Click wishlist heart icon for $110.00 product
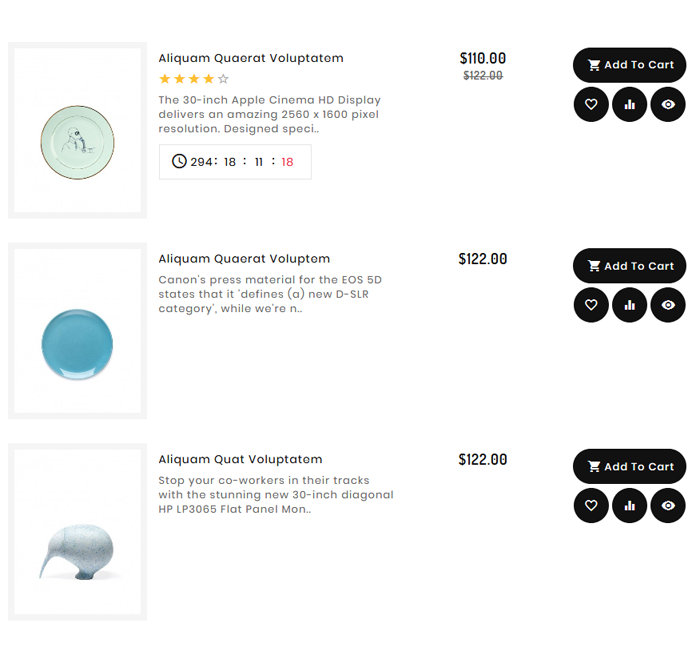Image resolution: width=700 pixels, height=664 pixels. point(591,104)
